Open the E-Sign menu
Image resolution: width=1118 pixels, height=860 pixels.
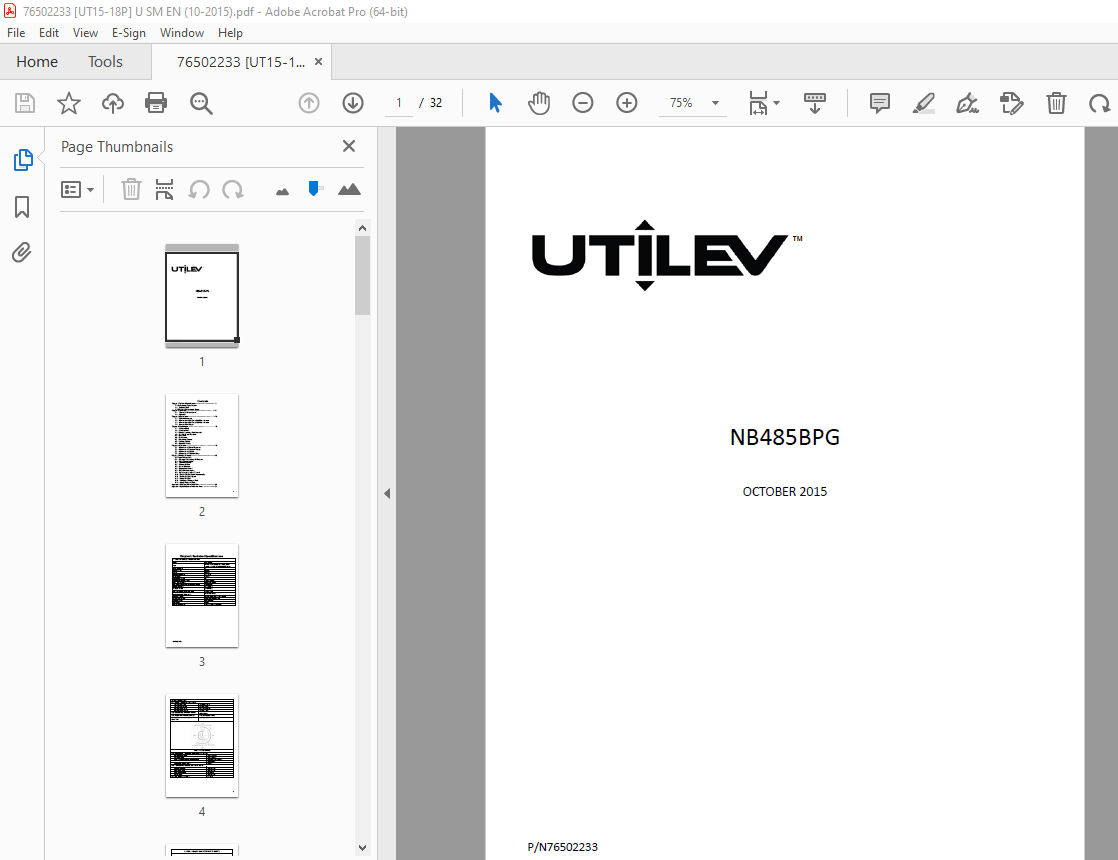128,33
